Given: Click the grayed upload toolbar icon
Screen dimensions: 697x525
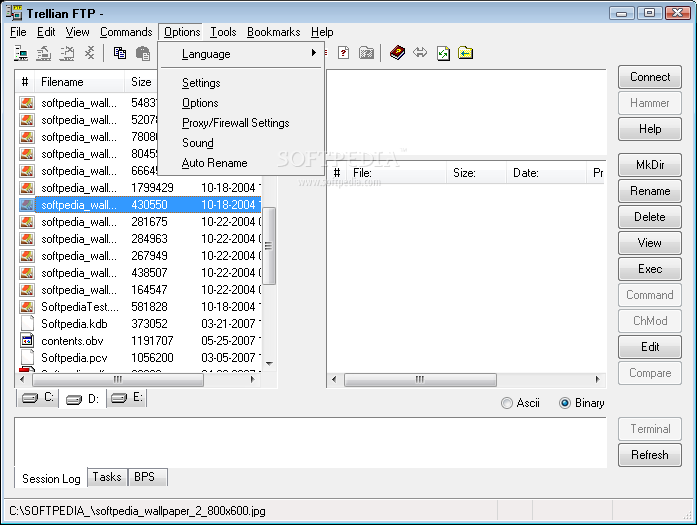Looking at the screenshot, I should pyautogui.click(x=44, y=54).
